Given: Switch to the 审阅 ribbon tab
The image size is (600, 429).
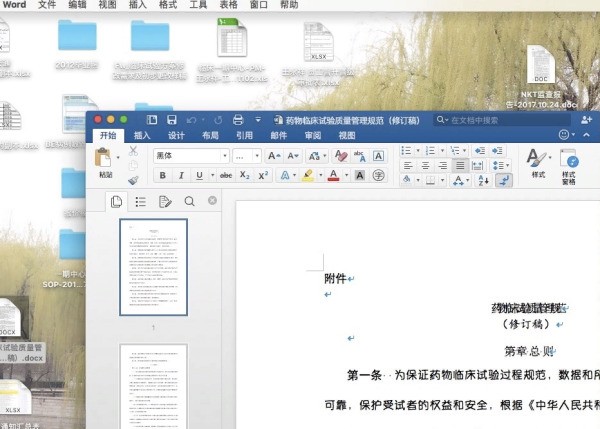Looking at the screenshot, I should click(313, 135).
